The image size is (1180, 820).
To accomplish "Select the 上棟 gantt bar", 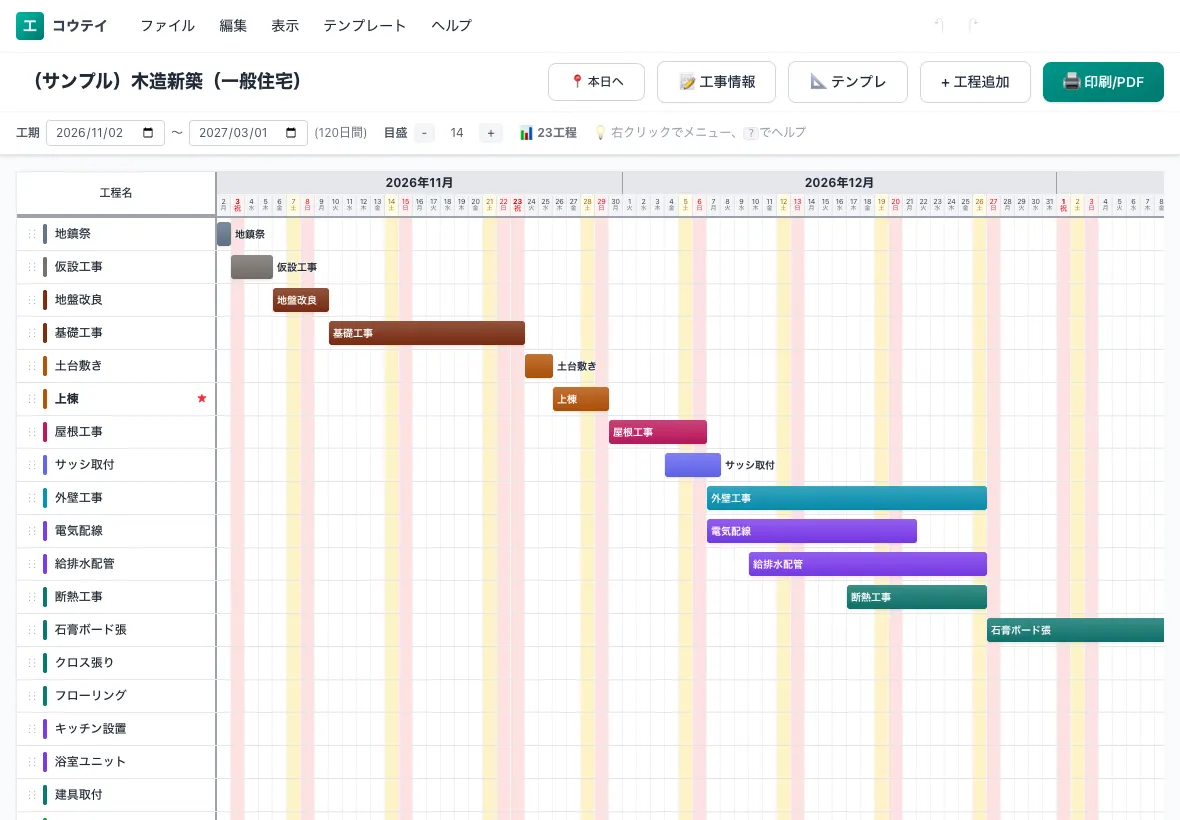I will coord(581,399).
